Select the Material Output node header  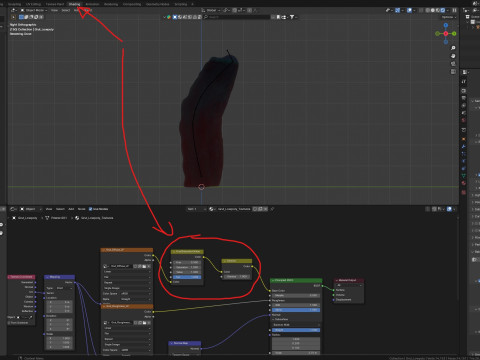tap(349, 280)
